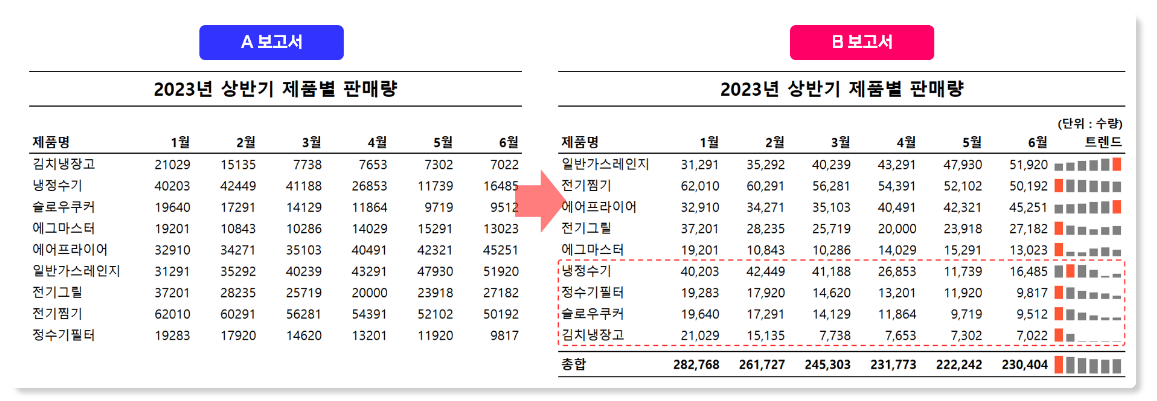Select '김치냉장고' row name in B report
This screenshot has width=1157, height=401.
tap(593, 335)
